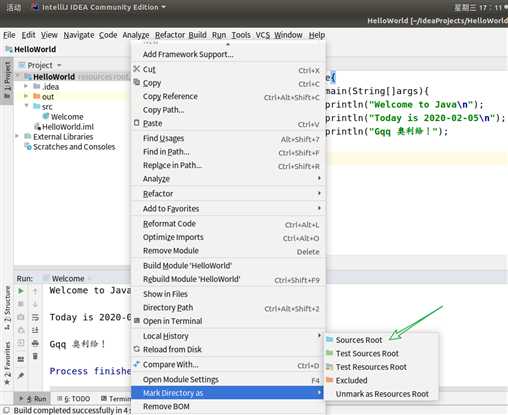
Task: Open the Build menu in menu bar
Action: (197, 35)
